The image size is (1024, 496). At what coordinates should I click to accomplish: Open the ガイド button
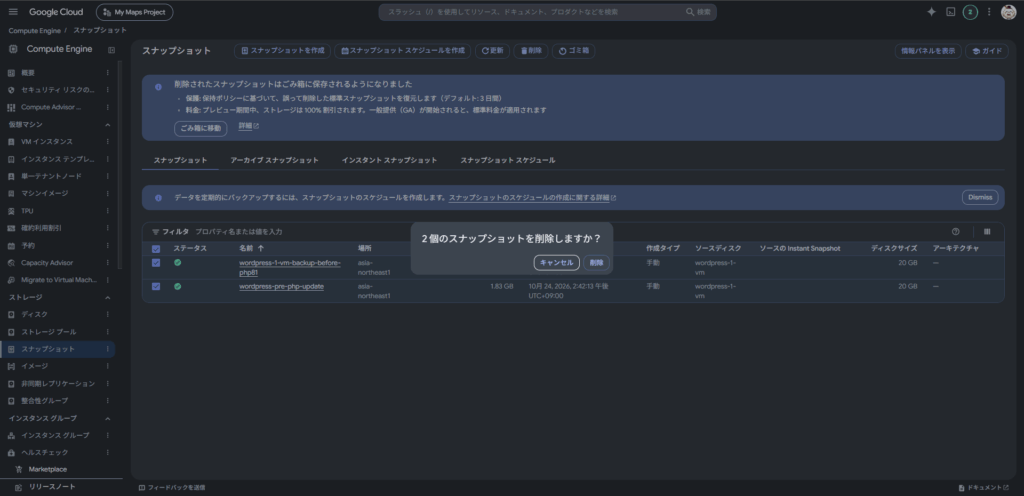[986, 51]
